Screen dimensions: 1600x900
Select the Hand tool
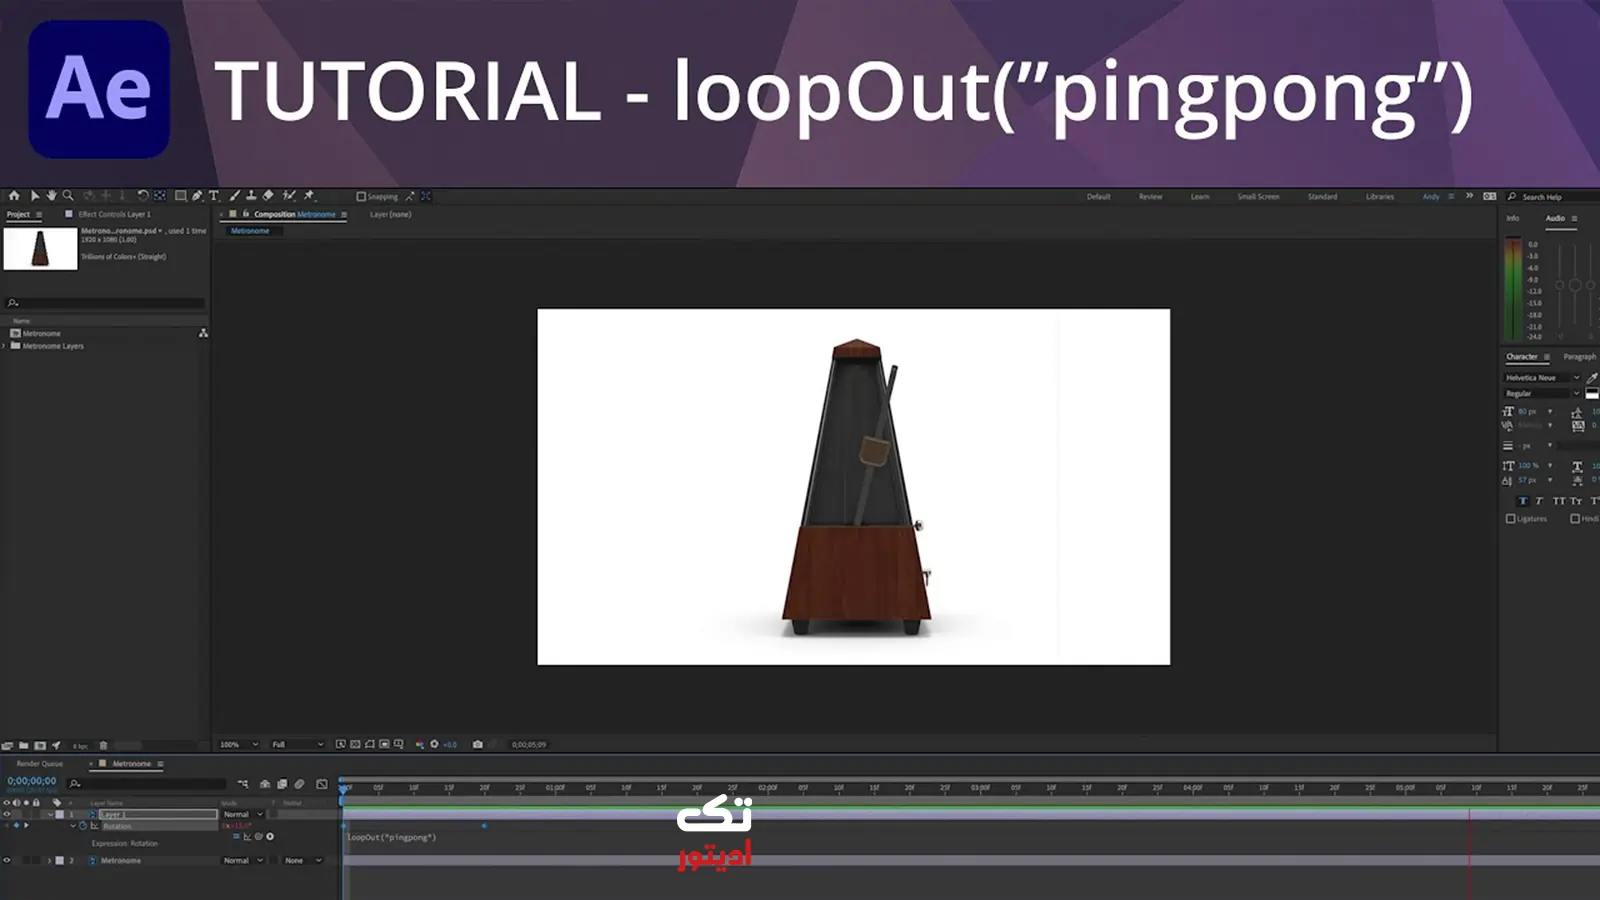[51, 196]
